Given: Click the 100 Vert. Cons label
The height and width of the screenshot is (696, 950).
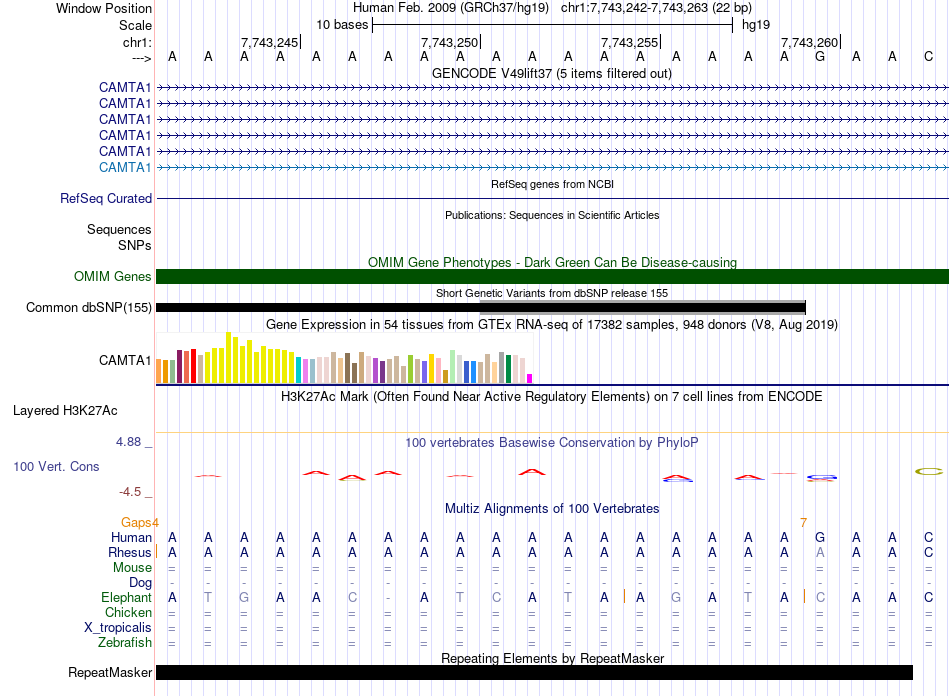Looking at the screenshot, I should pyautogui.click(x=56, y=467).
